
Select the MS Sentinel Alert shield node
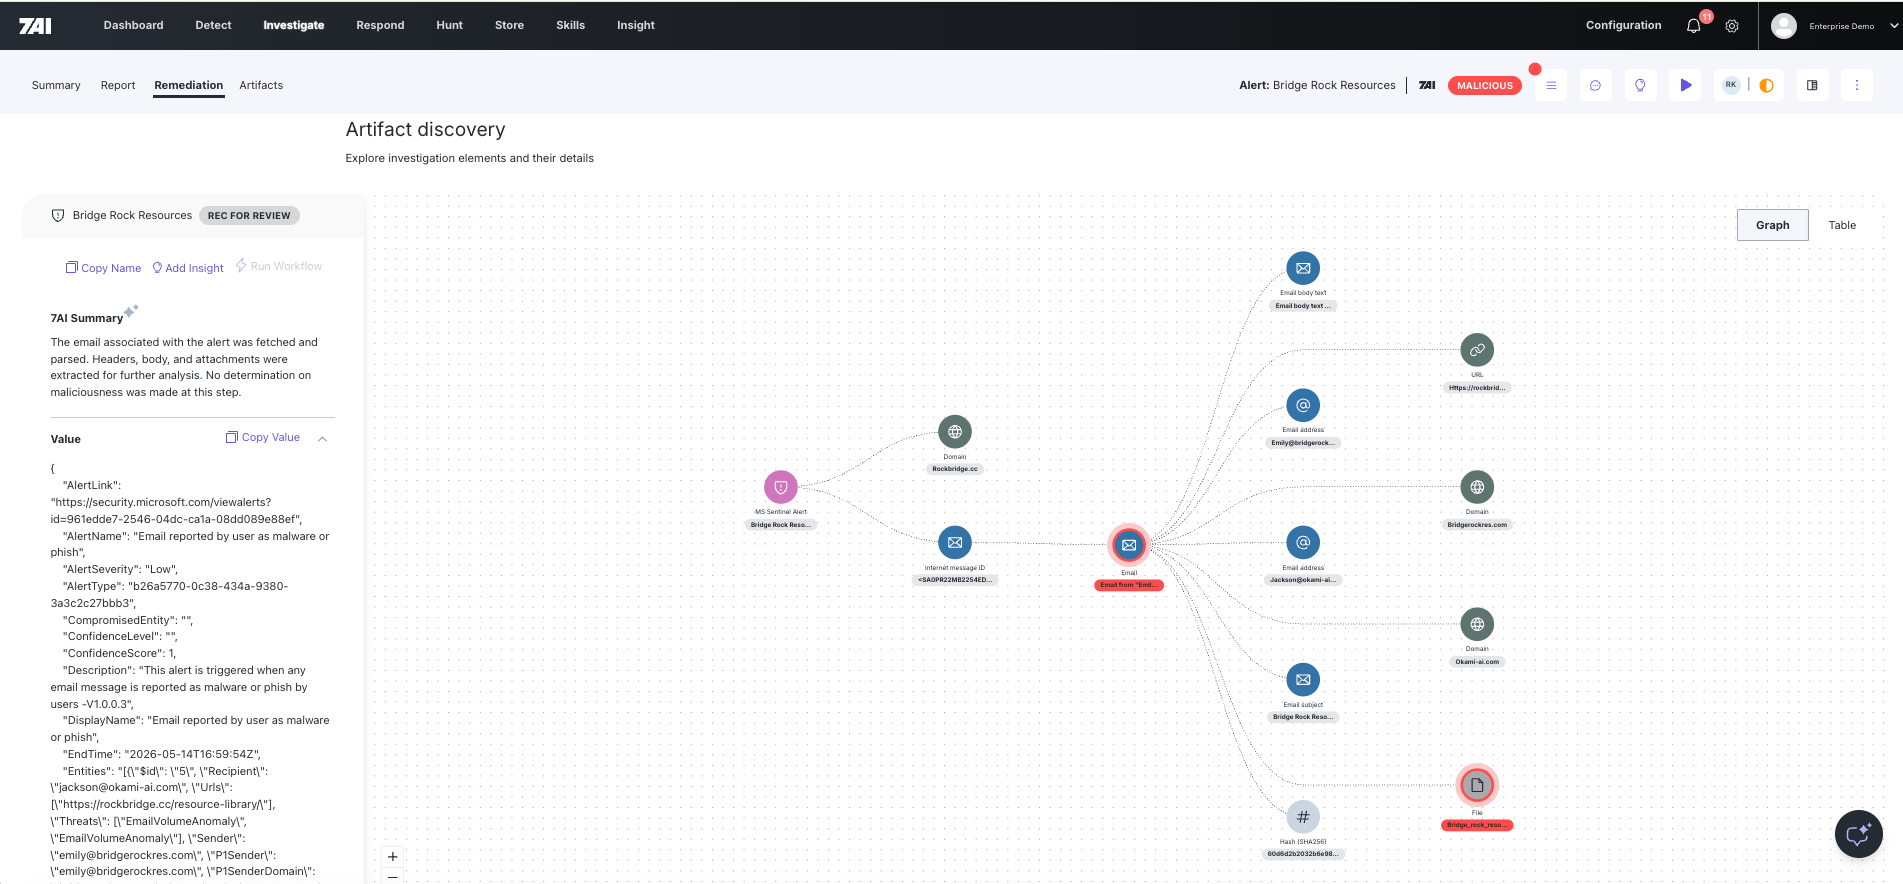[x=781, y=487]
